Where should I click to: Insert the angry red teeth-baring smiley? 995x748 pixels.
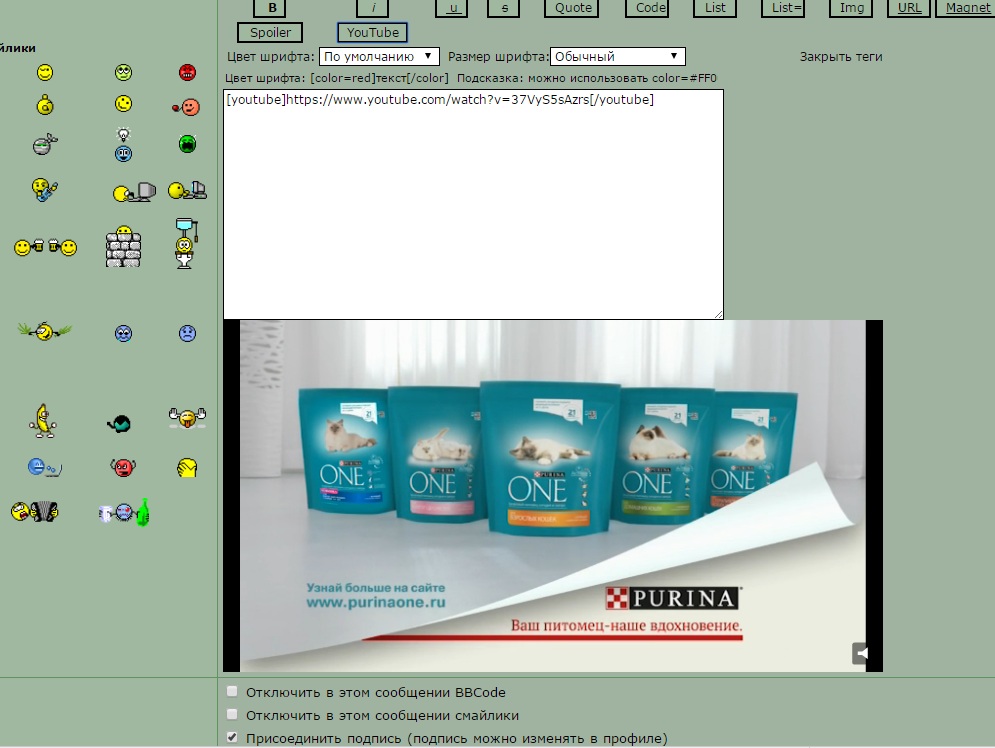tap(187, 72)
